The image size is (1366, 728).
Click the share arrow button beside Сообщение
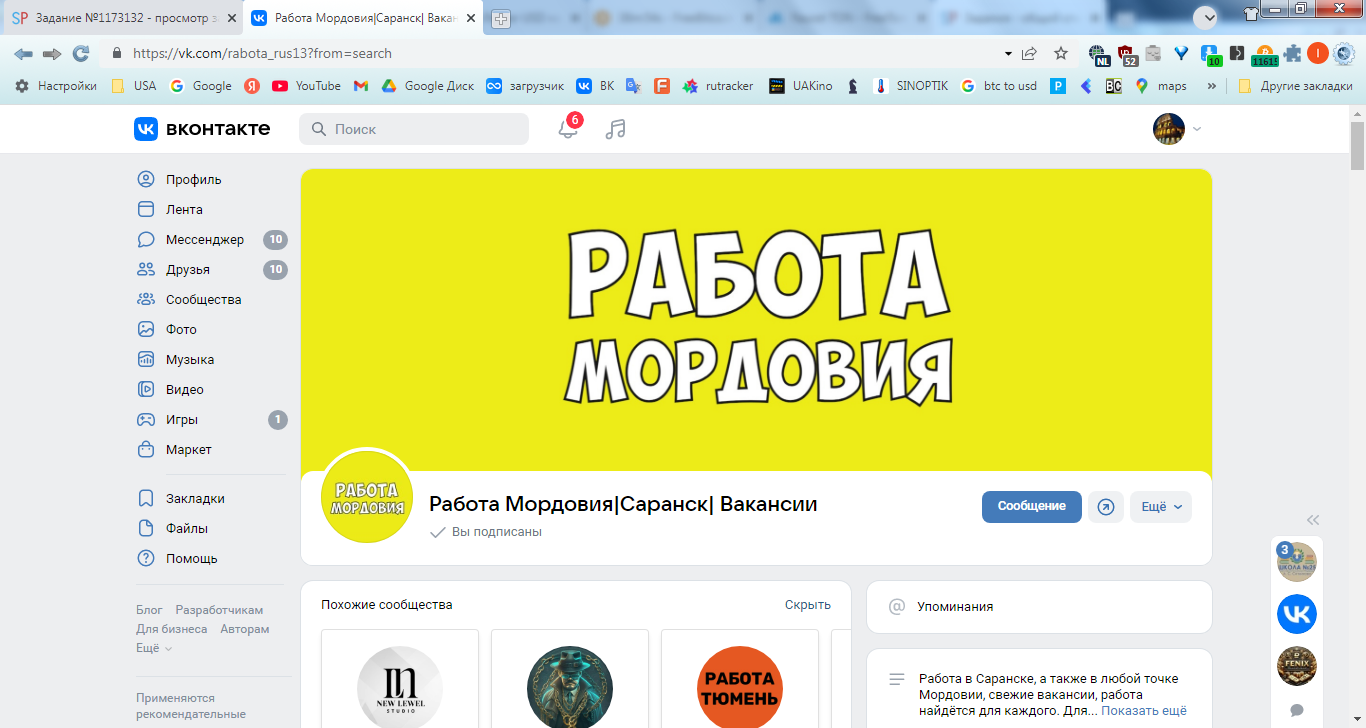[x=1106, y=507]
